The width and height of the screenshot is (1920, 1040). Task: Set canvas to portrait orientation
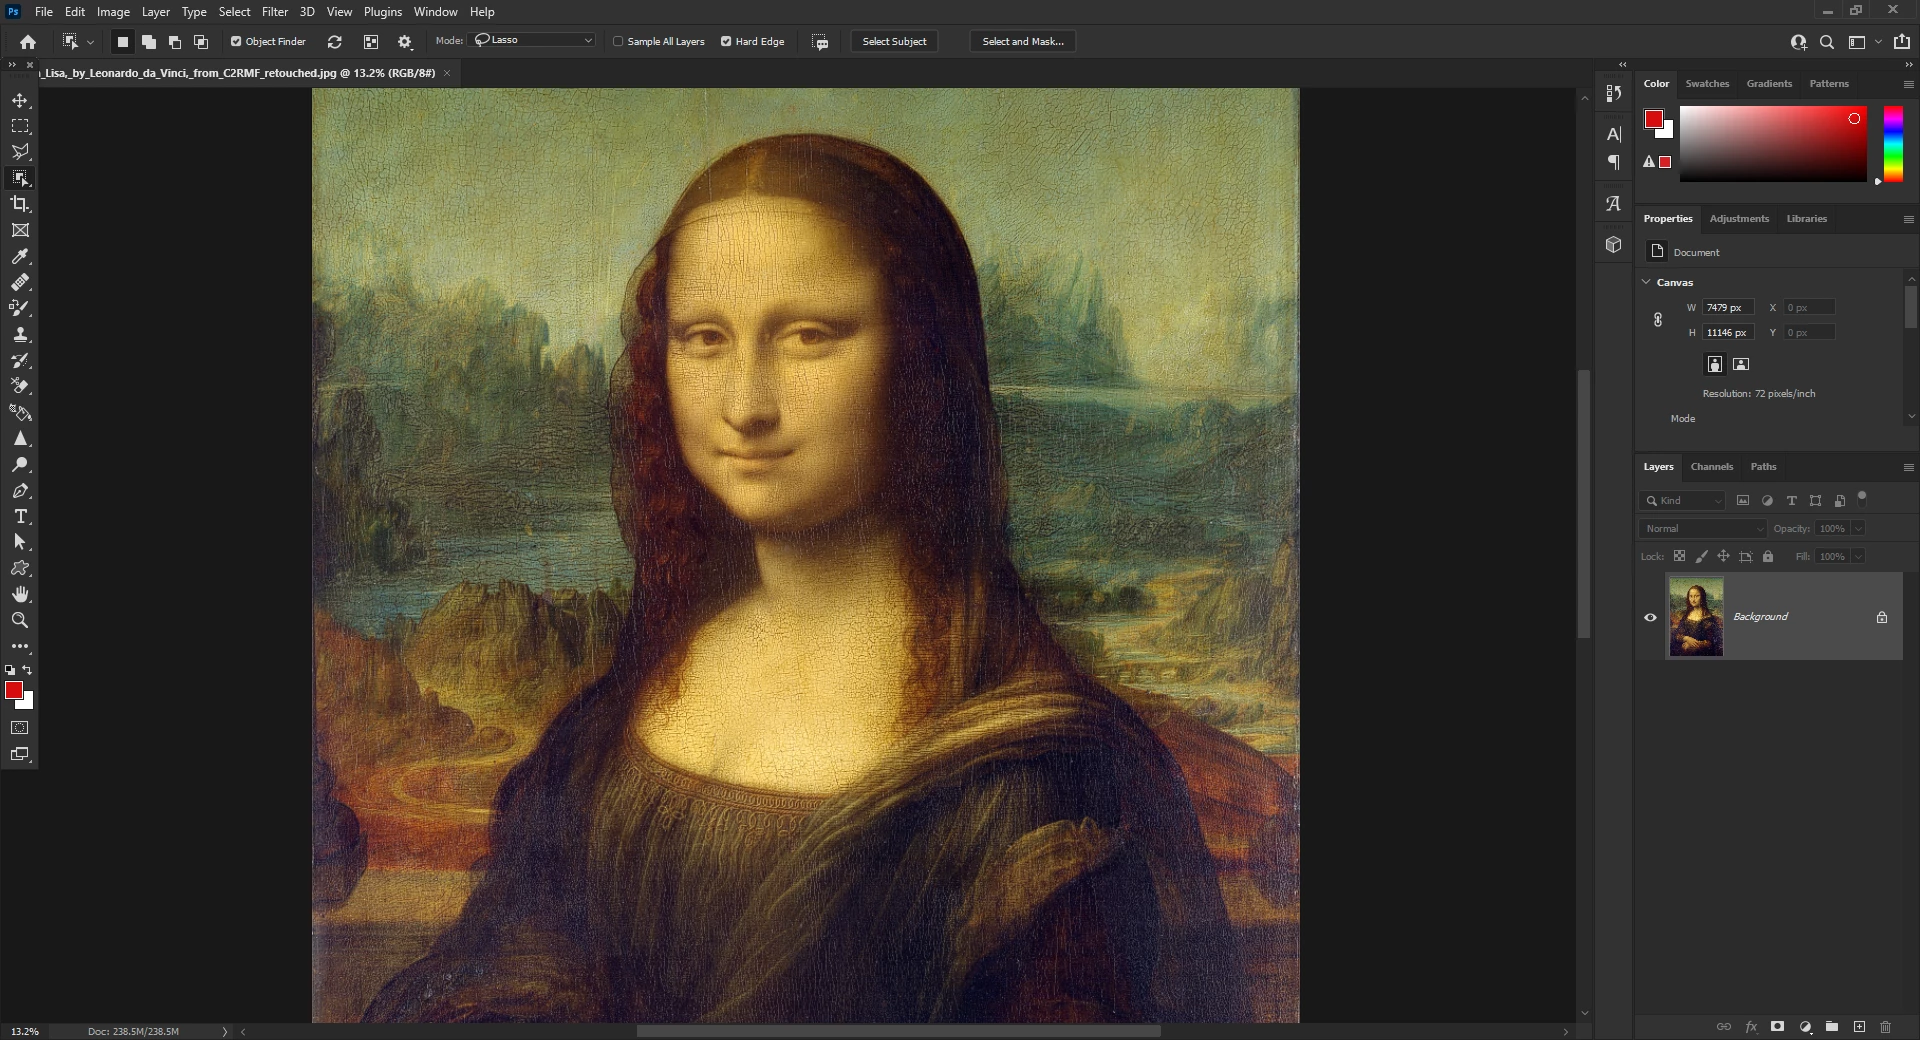click(x=1715, y=364)
